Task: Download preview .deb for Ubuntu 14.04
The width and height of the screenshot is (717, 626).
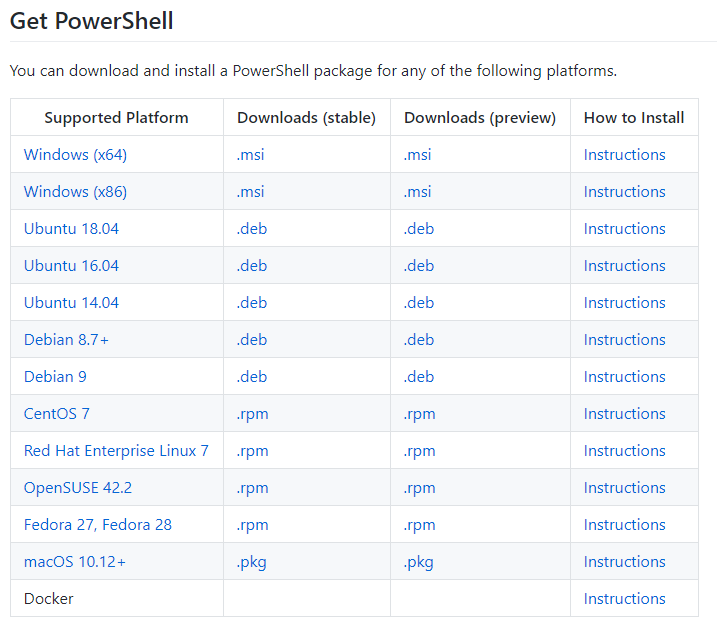Action: coord(419,303)
